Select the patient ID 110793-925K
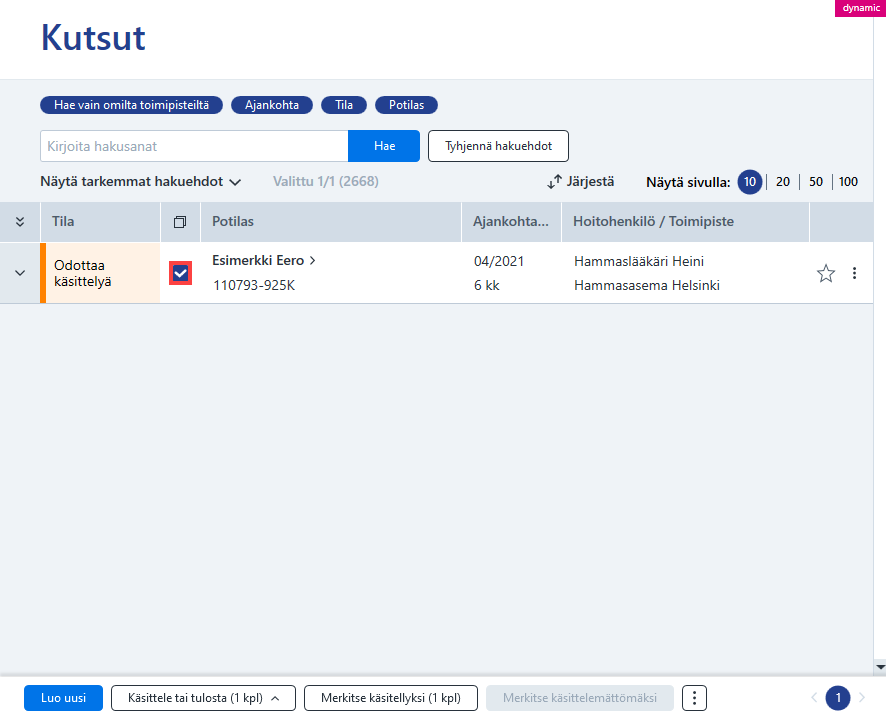The image size is (886, 718). point(254,285)
